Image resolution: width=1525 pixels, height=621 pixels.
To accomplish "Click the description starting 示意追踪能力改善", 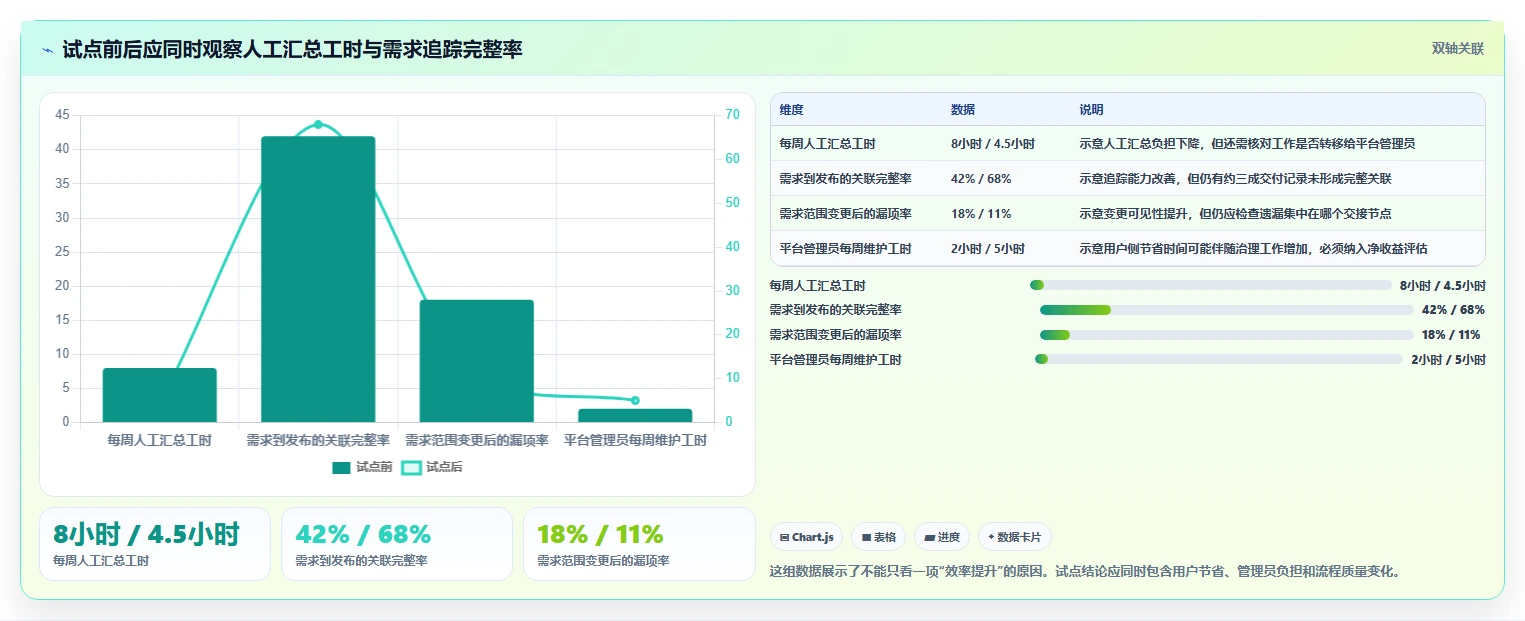I will [1235, 179].
